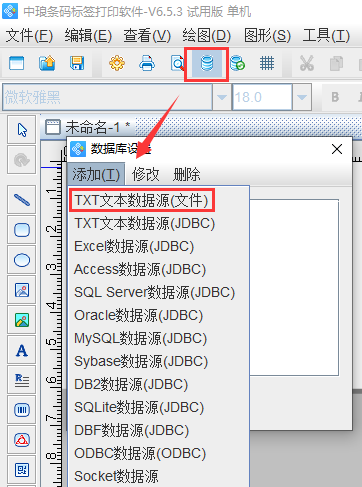The height and width of the screenshot is (487, 362).
Task: Select the ellipse tool
Action: (x=22, y=260)
